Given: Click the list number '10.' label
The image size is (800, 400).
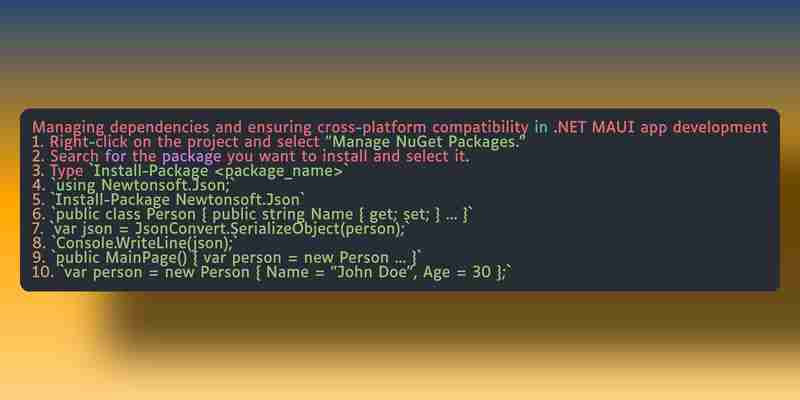Looking at the screenshot, I should (42, 272).
